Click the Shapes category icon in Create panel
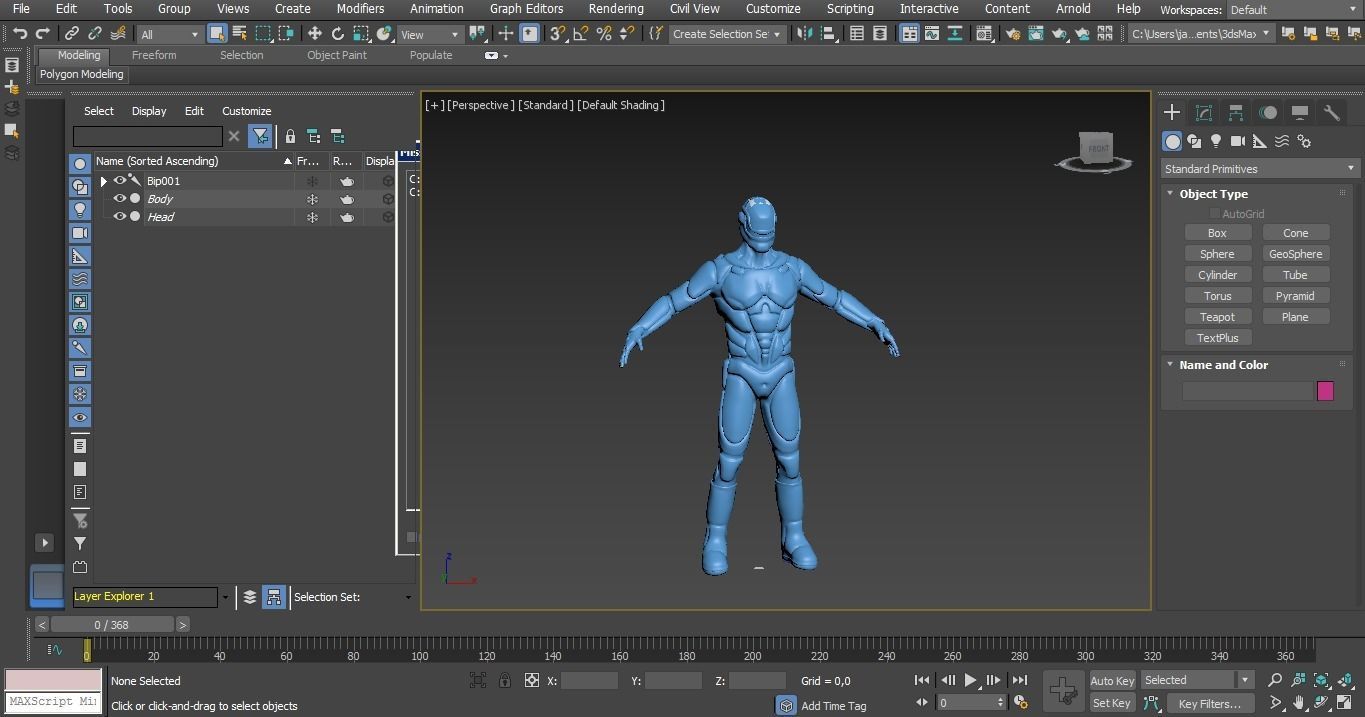This screenshot has height=717, width=1365. click(1194, 141)
